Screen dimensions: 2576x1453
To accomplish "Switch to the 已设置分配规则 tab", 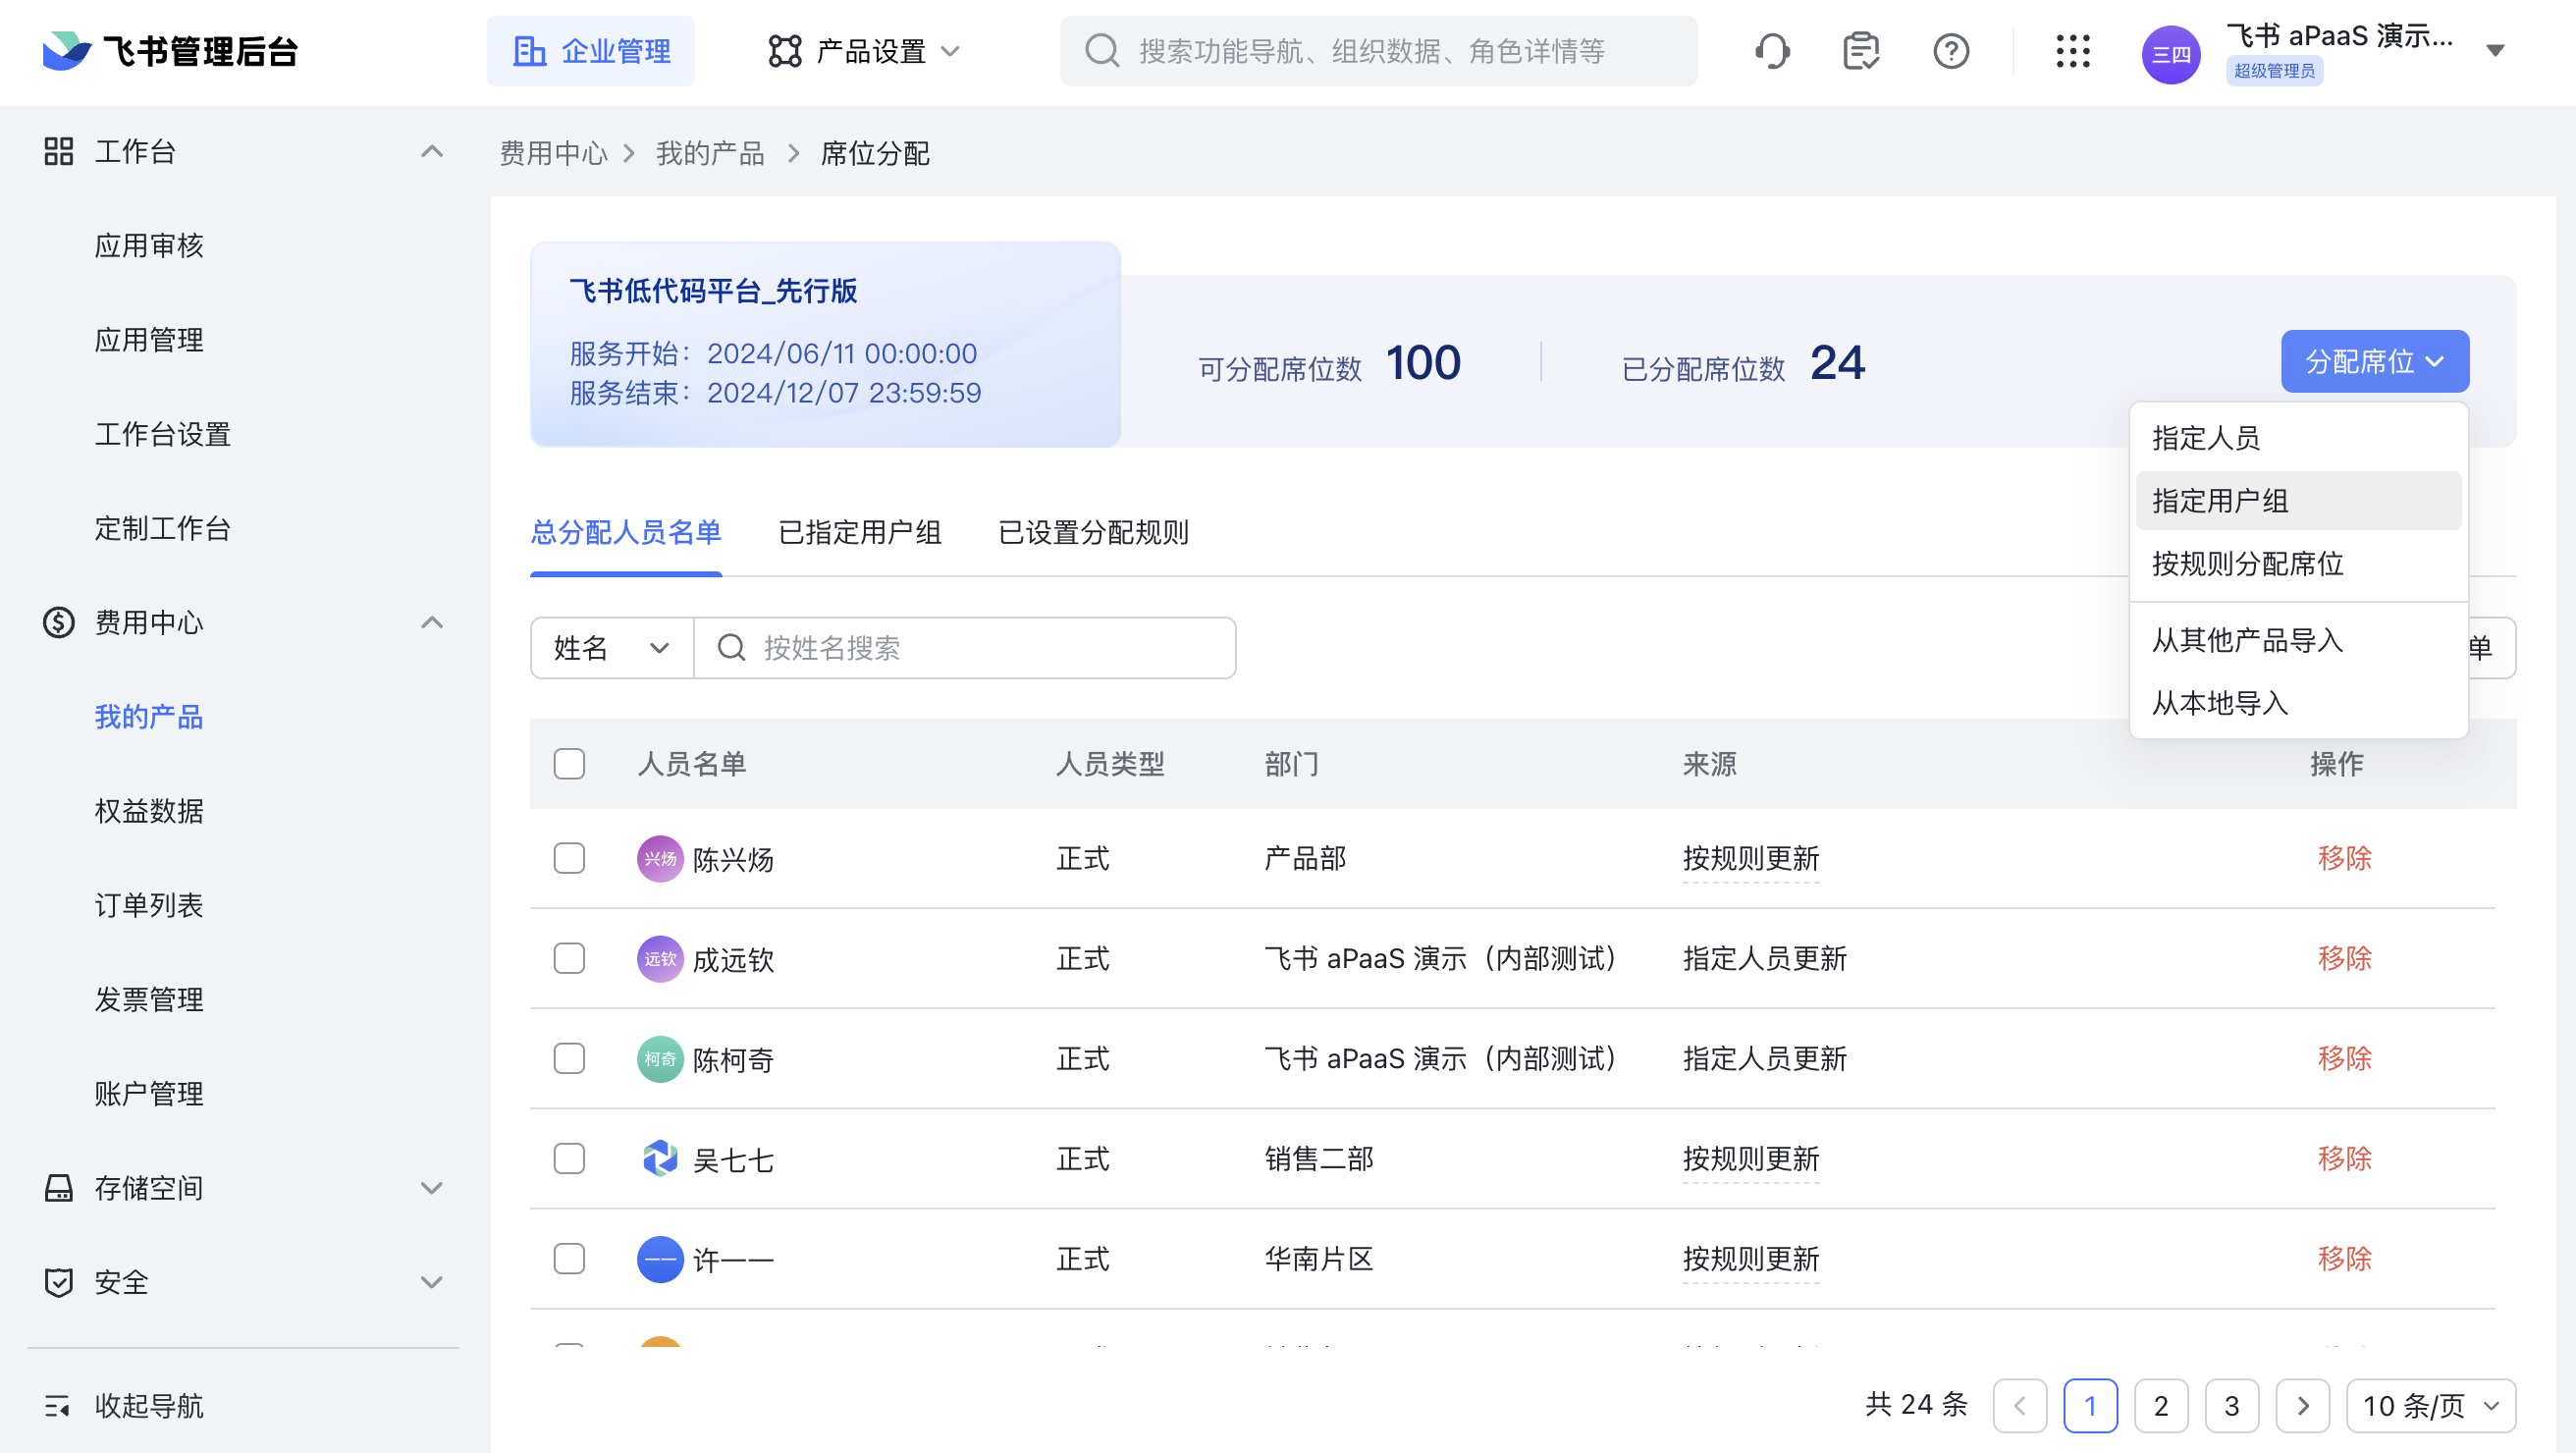I will click(x=1094, y=532).
